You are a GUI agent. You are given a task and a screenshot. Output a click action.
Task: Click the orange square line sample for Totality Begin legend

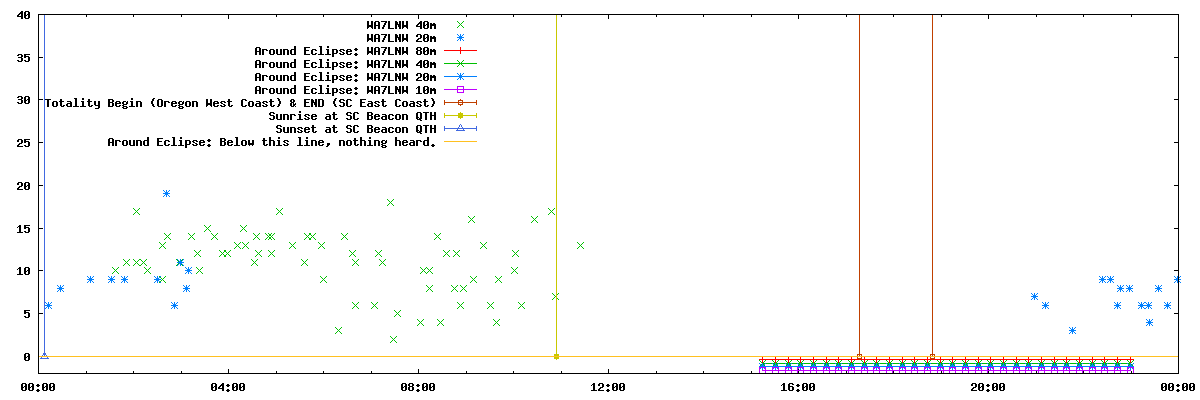pos(460,102)
